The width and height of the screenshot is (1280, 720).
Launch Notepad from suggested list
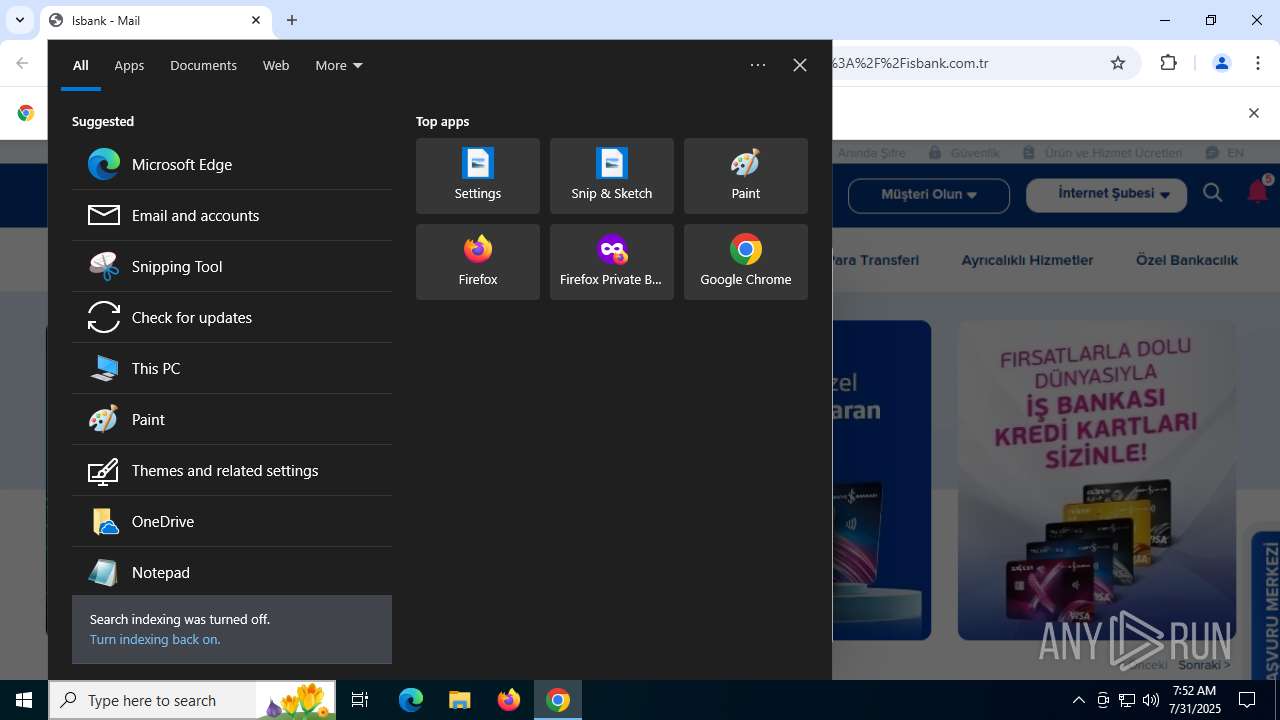(x=232, y=572)
